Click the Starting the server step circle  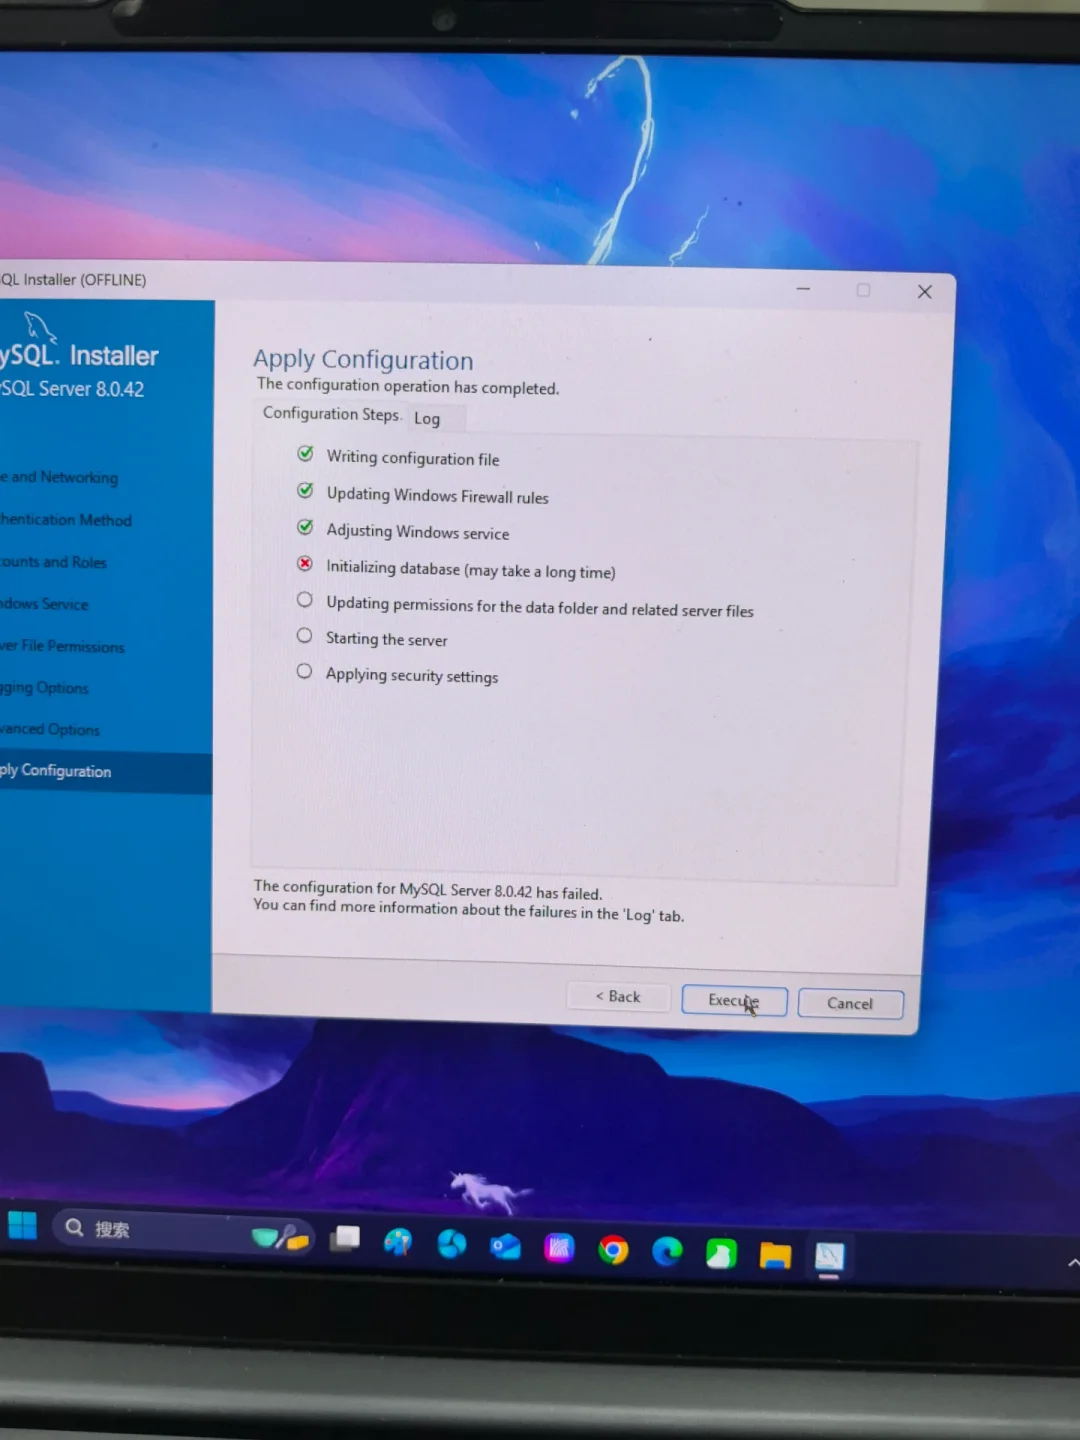tap(304, 636)
